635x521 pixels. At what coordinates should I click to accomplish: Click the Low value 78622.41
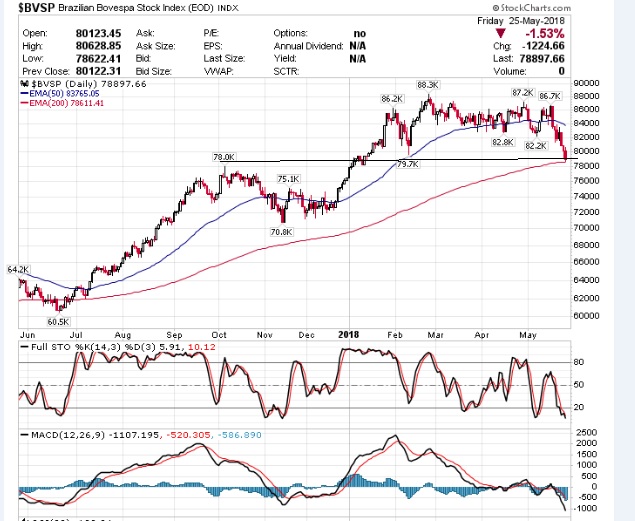coord(98,59)
